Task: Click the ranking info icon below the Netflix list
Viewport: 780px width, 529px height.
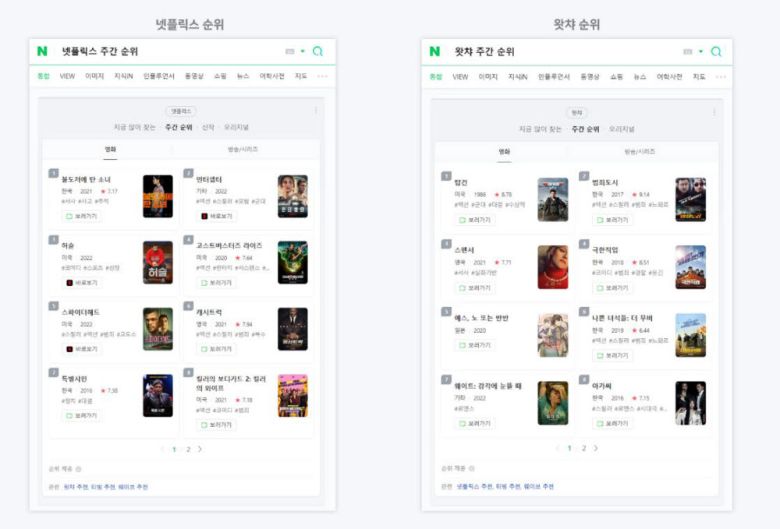Action: pyautogui.click(x=78, y=469)
